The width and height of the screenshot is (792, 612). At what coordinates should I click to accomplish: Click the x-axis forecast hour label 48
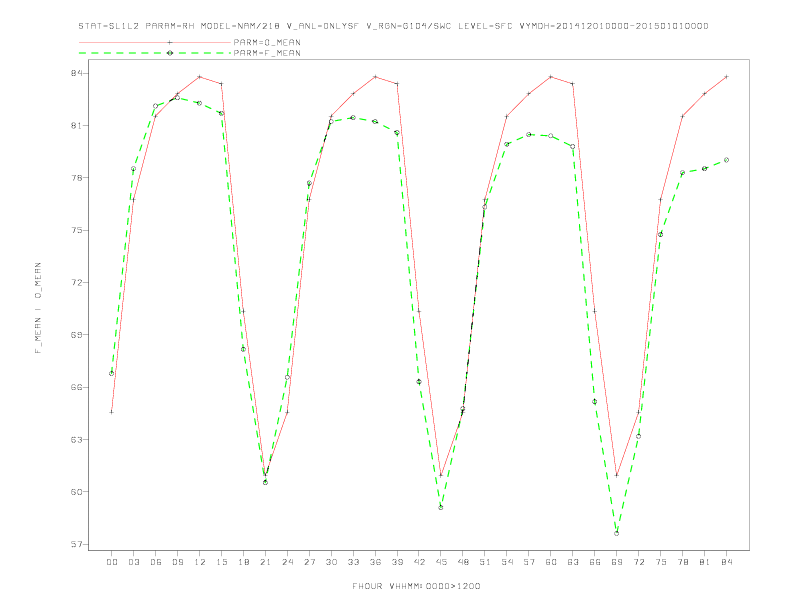pos(463,562)
